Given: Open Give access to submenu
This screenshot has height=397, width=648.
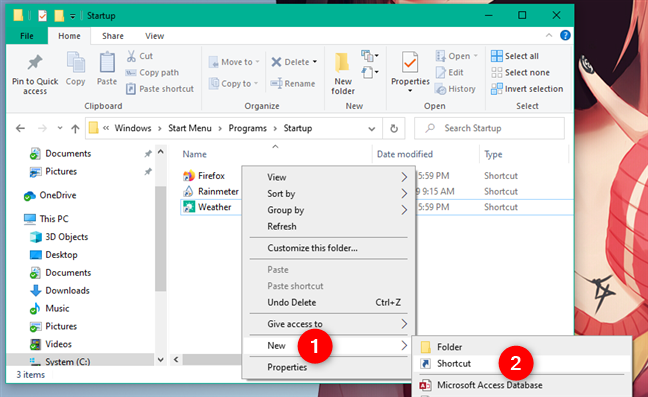Looking at the screenshot, I should click(x=329, y=324).
